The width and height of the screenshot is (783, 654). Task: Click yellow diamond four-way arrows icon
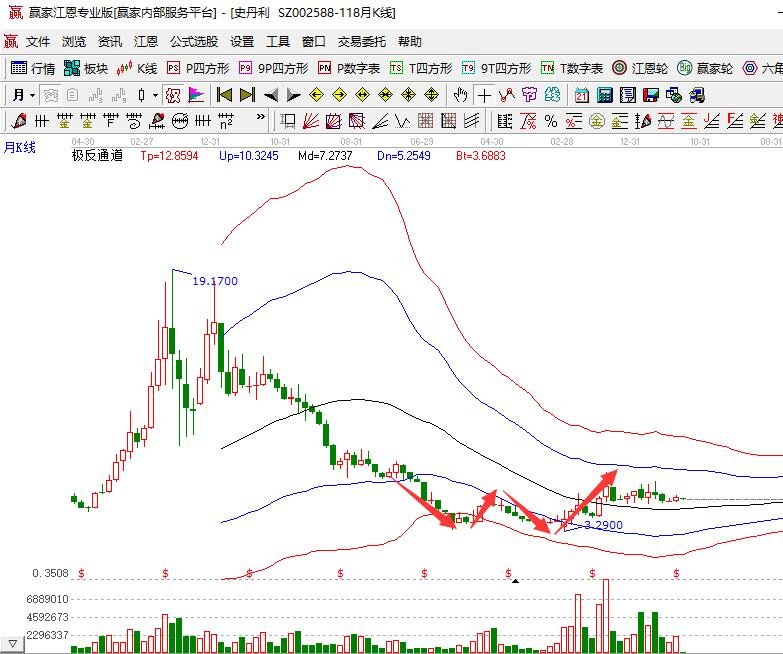click(431, 95)
